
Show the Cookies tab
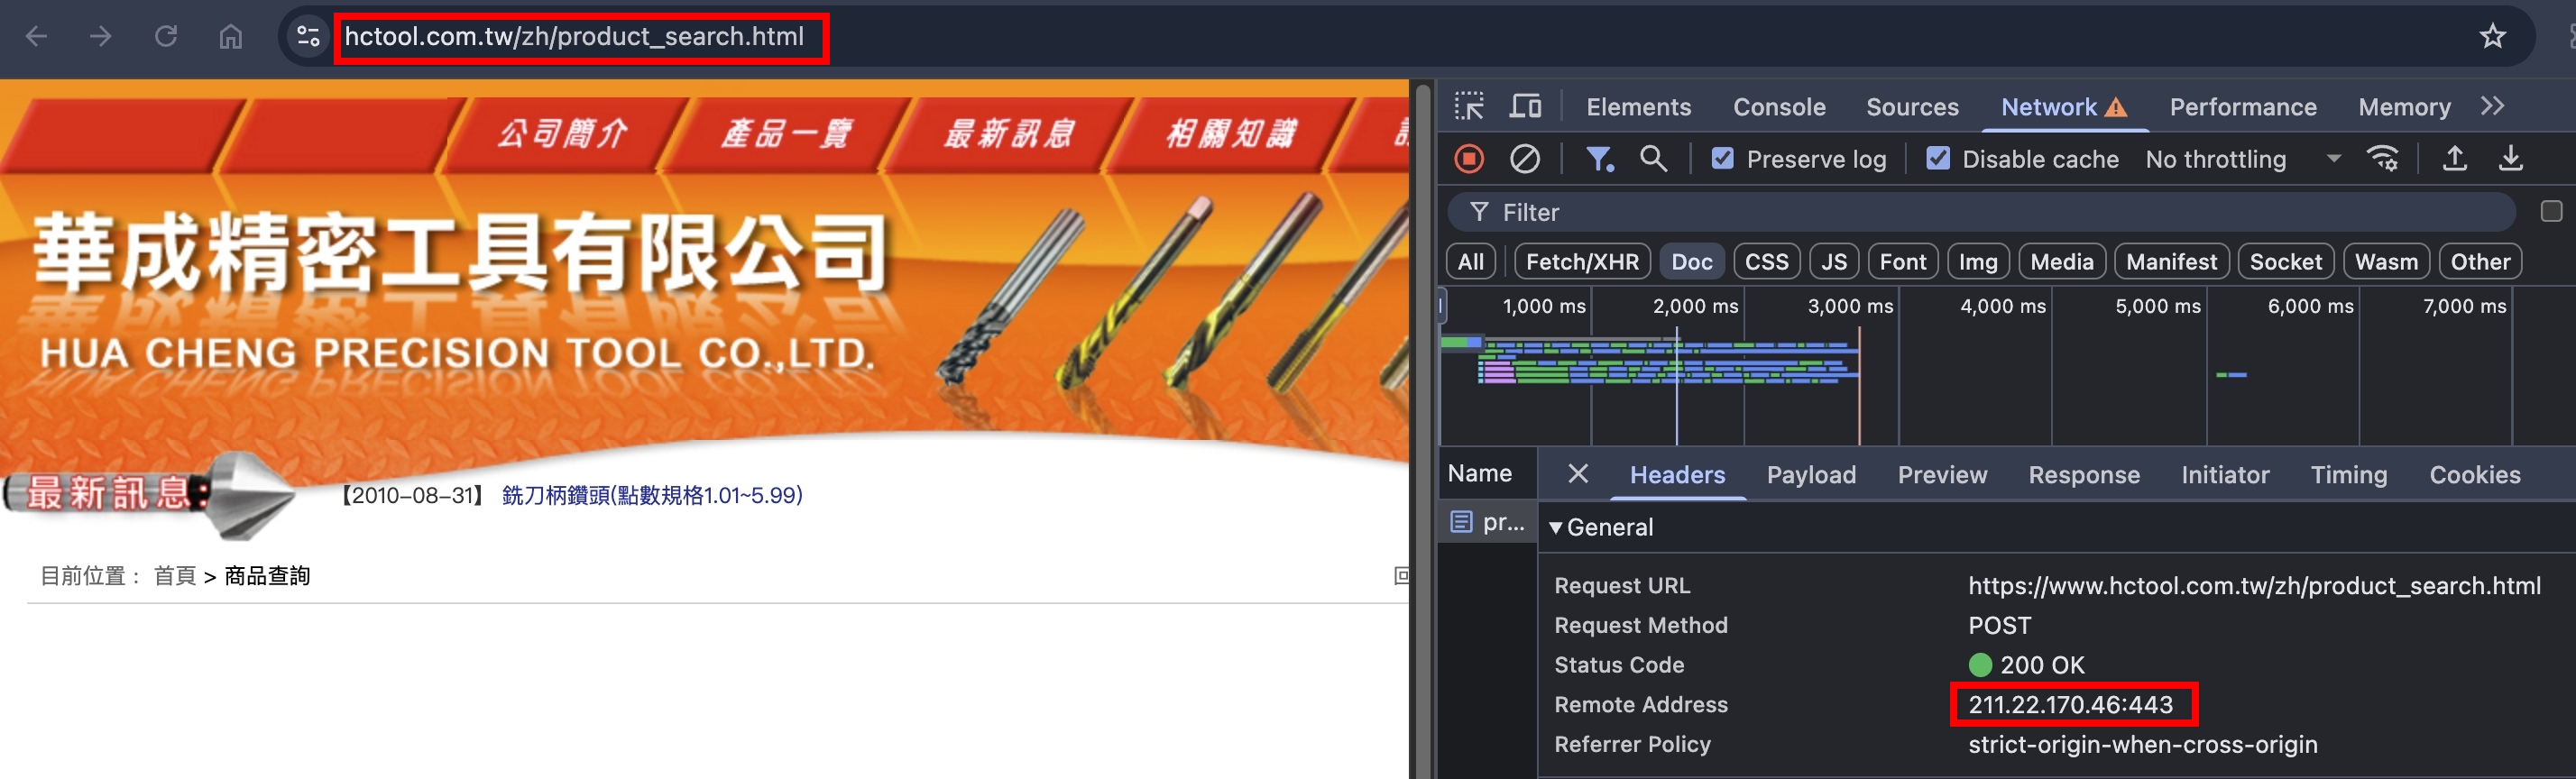[2475, 475]
